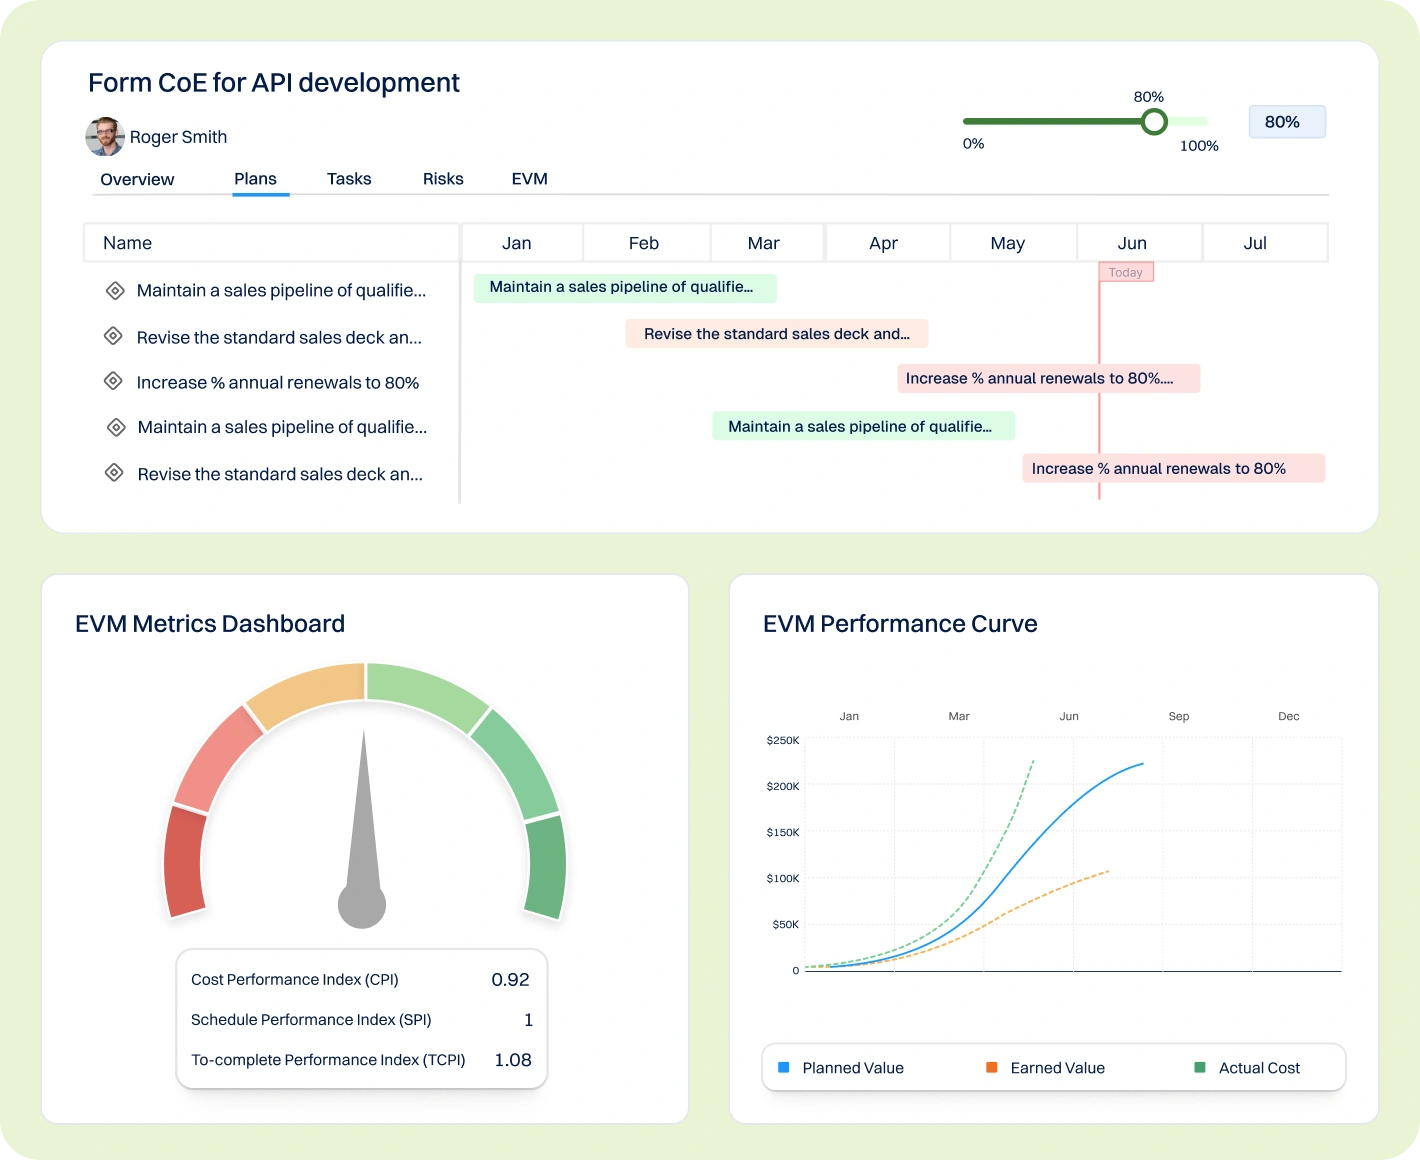Image resolution: width=1420 pixels, height=1160 pixels.
Task: Click the Name column header
Action: (127, 242)
